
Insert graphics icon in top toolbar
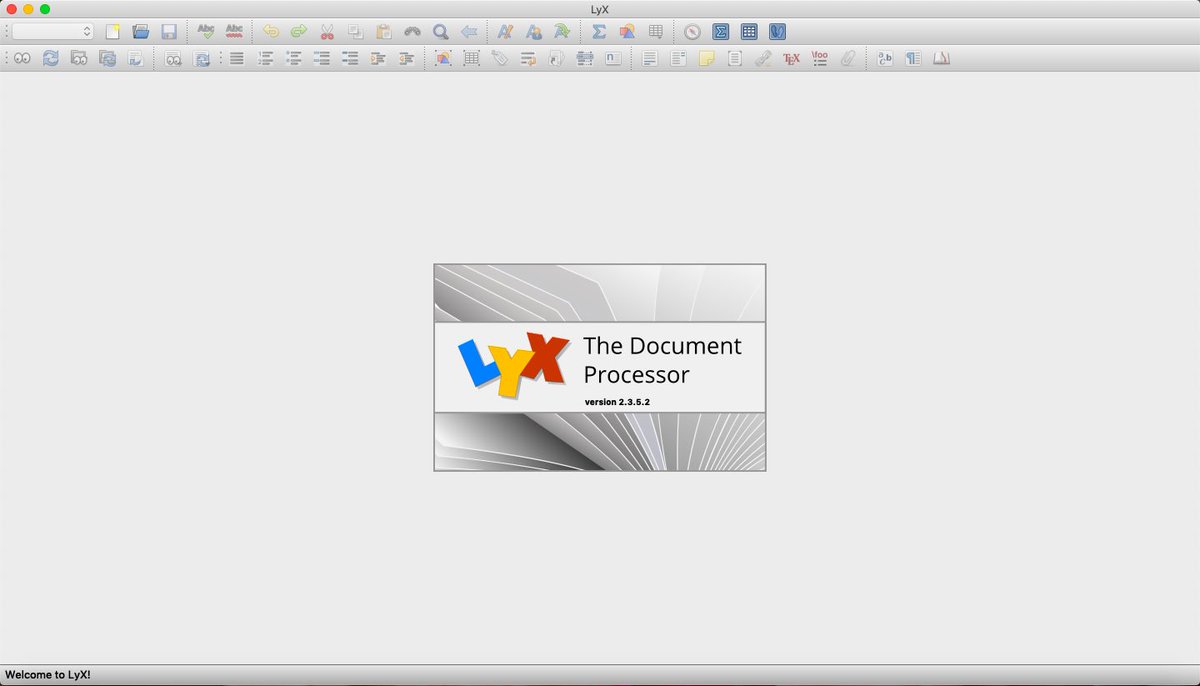point(627,32)
